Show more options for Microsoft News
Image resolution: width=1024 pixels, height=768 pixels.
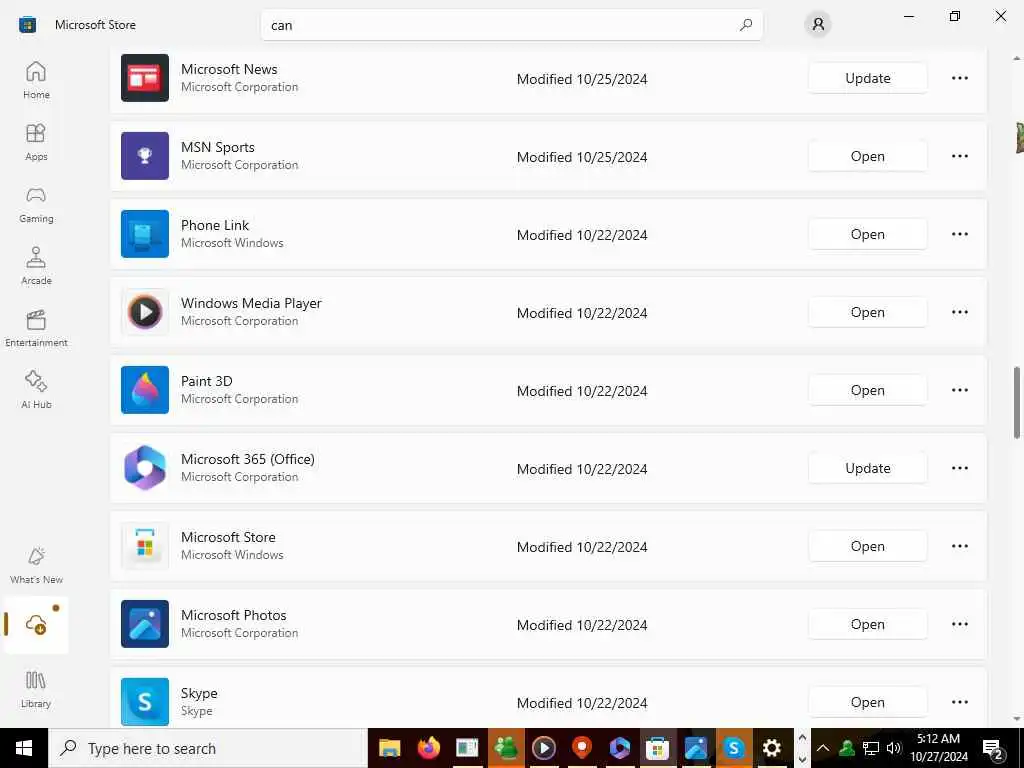[x=959, y=78]
